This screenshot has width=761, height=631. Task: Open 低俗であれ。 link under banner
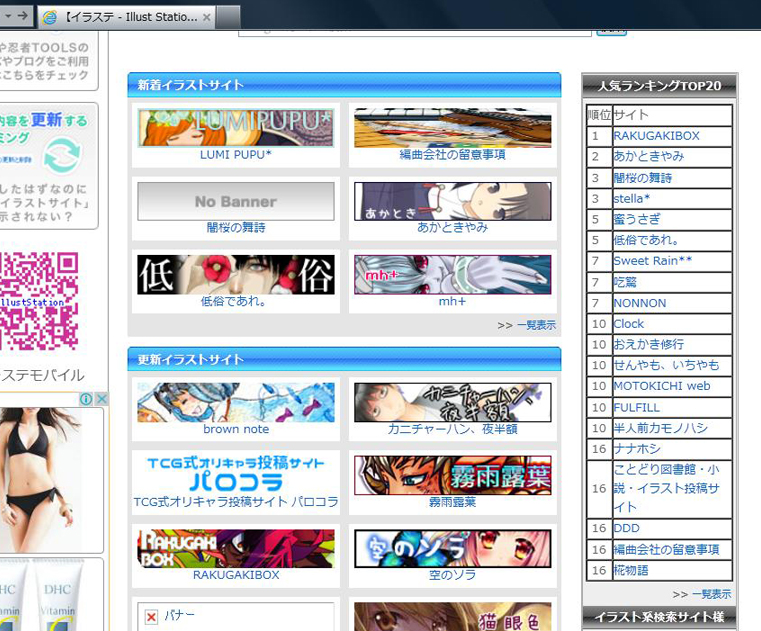233,301
